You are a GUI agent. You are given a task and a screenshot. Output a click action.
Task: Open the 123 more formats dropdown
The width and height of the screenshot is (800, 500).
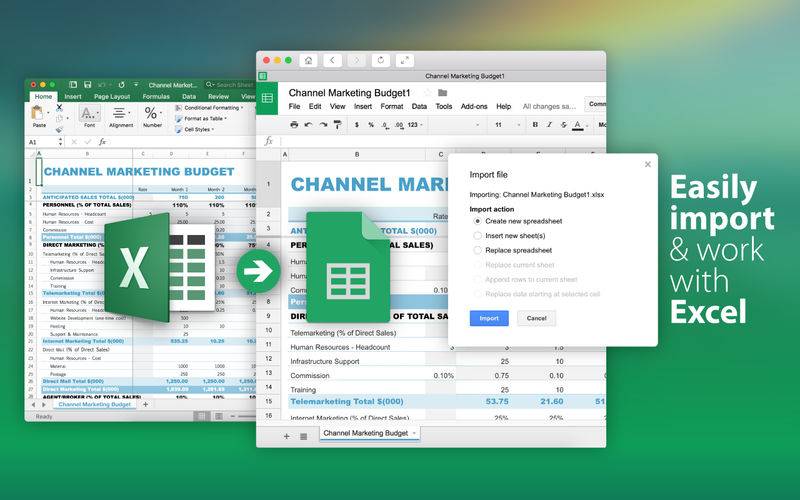[x=415, y=124]
